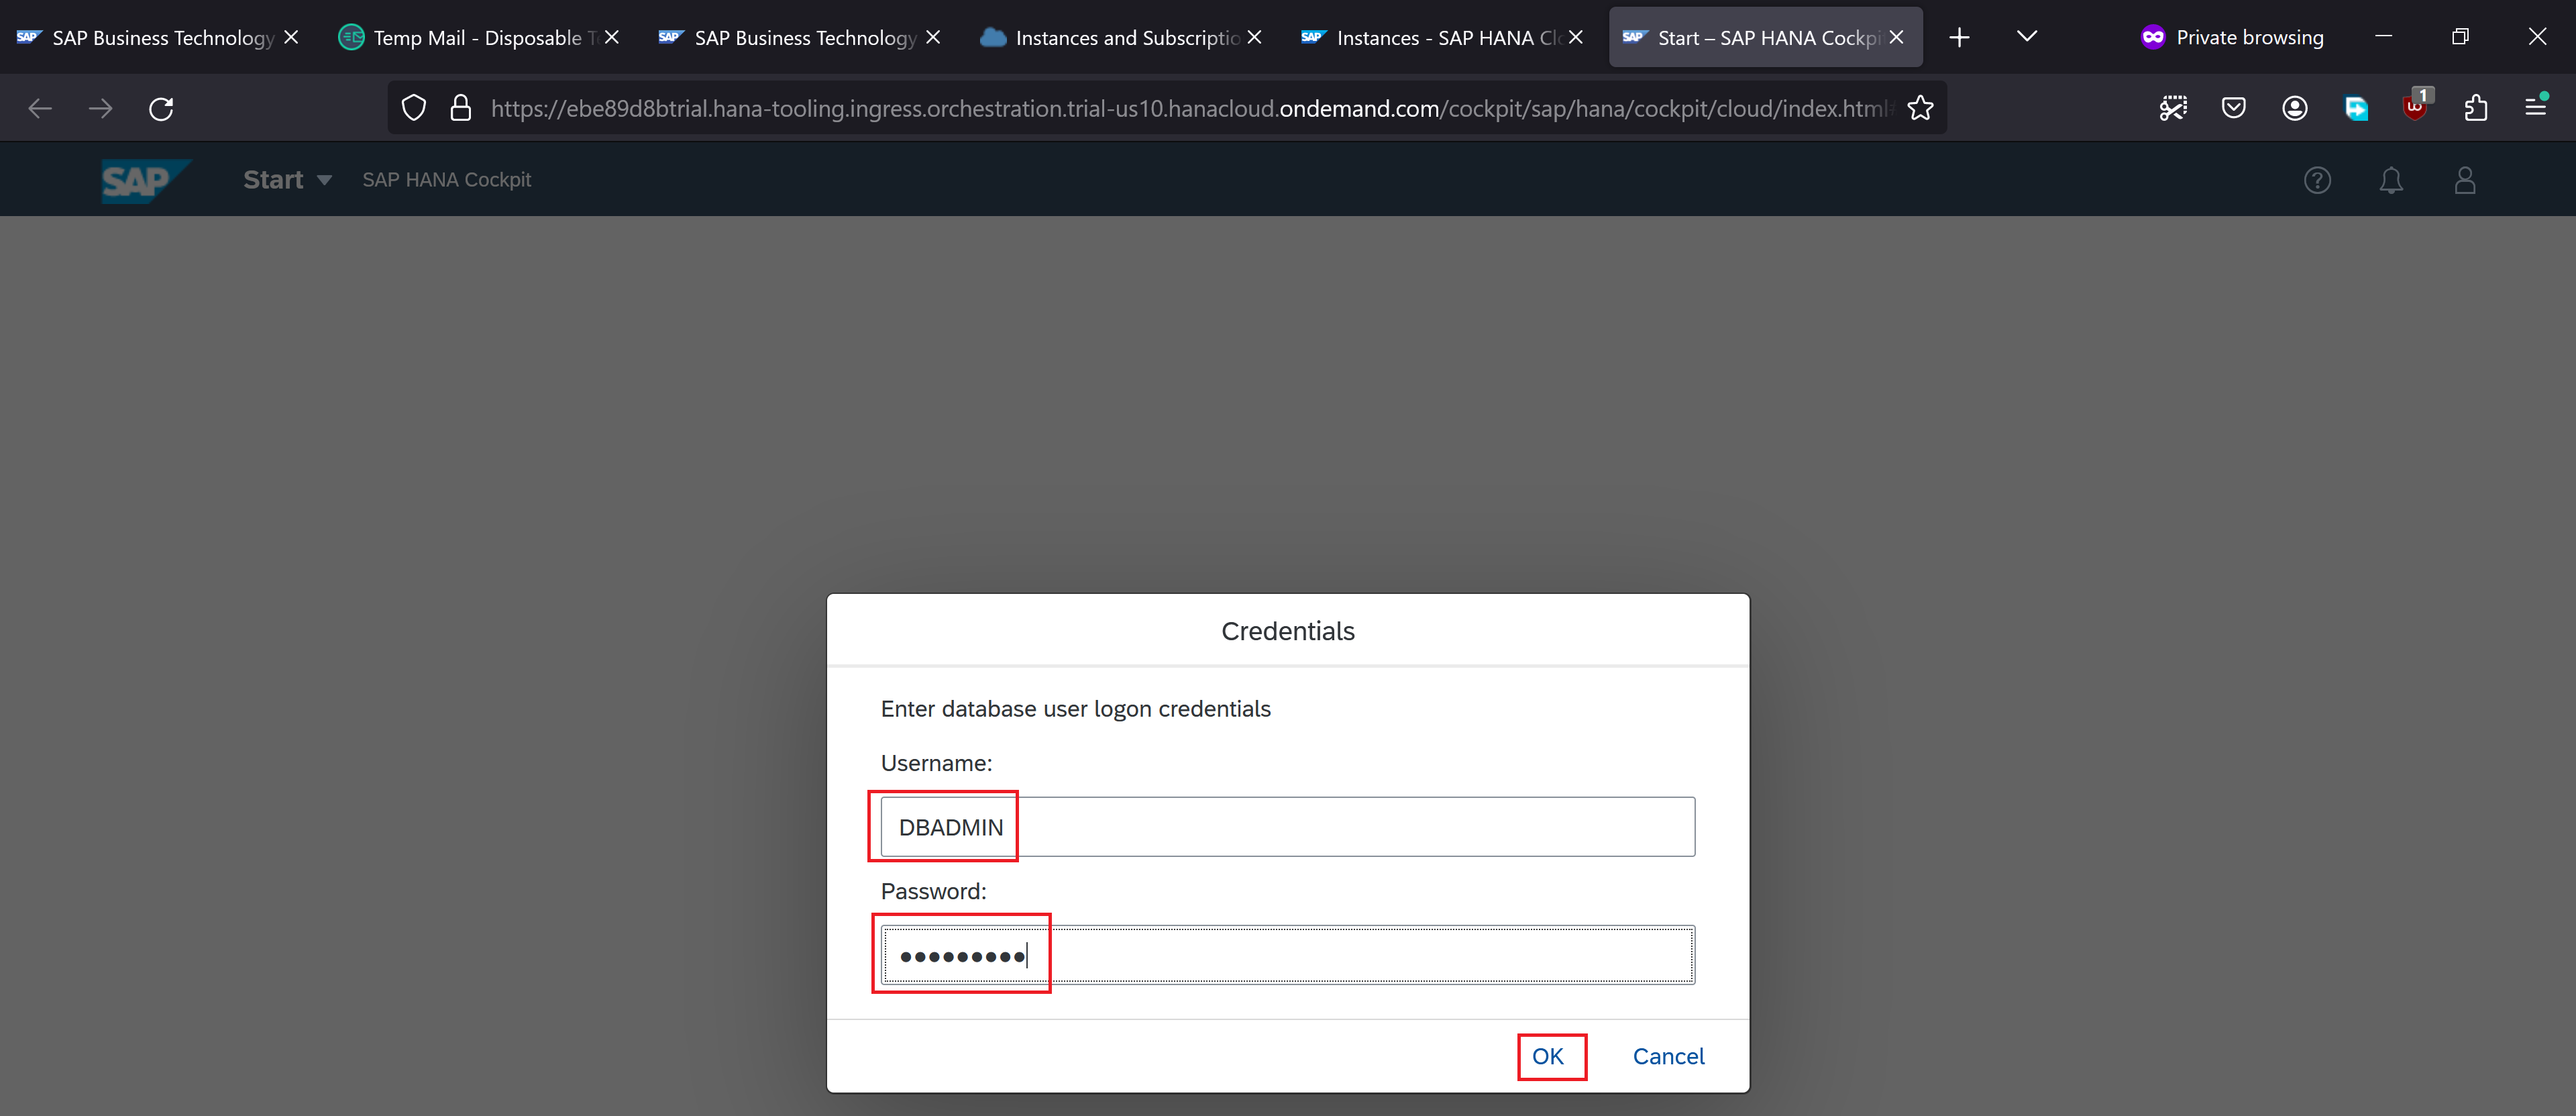Viewport: 2576px width, 1116px height.
Task: Open the user profile icon in SAP header
Action: 2464,180
